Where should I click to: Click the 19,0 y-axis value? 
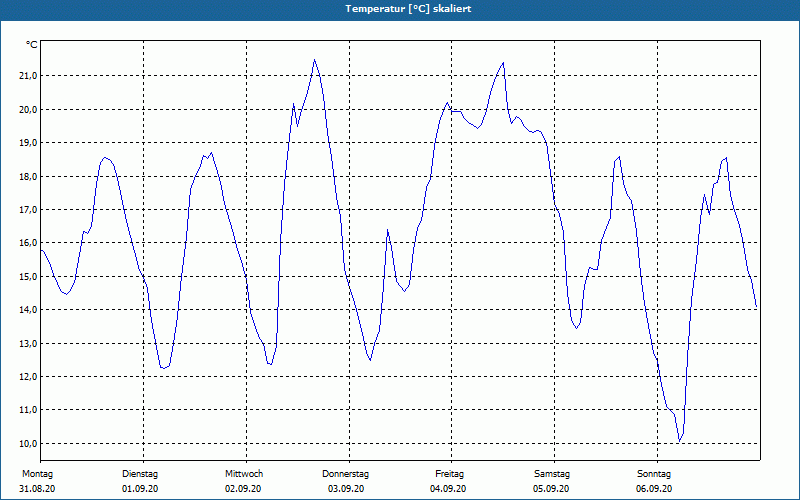coord(28,143)
